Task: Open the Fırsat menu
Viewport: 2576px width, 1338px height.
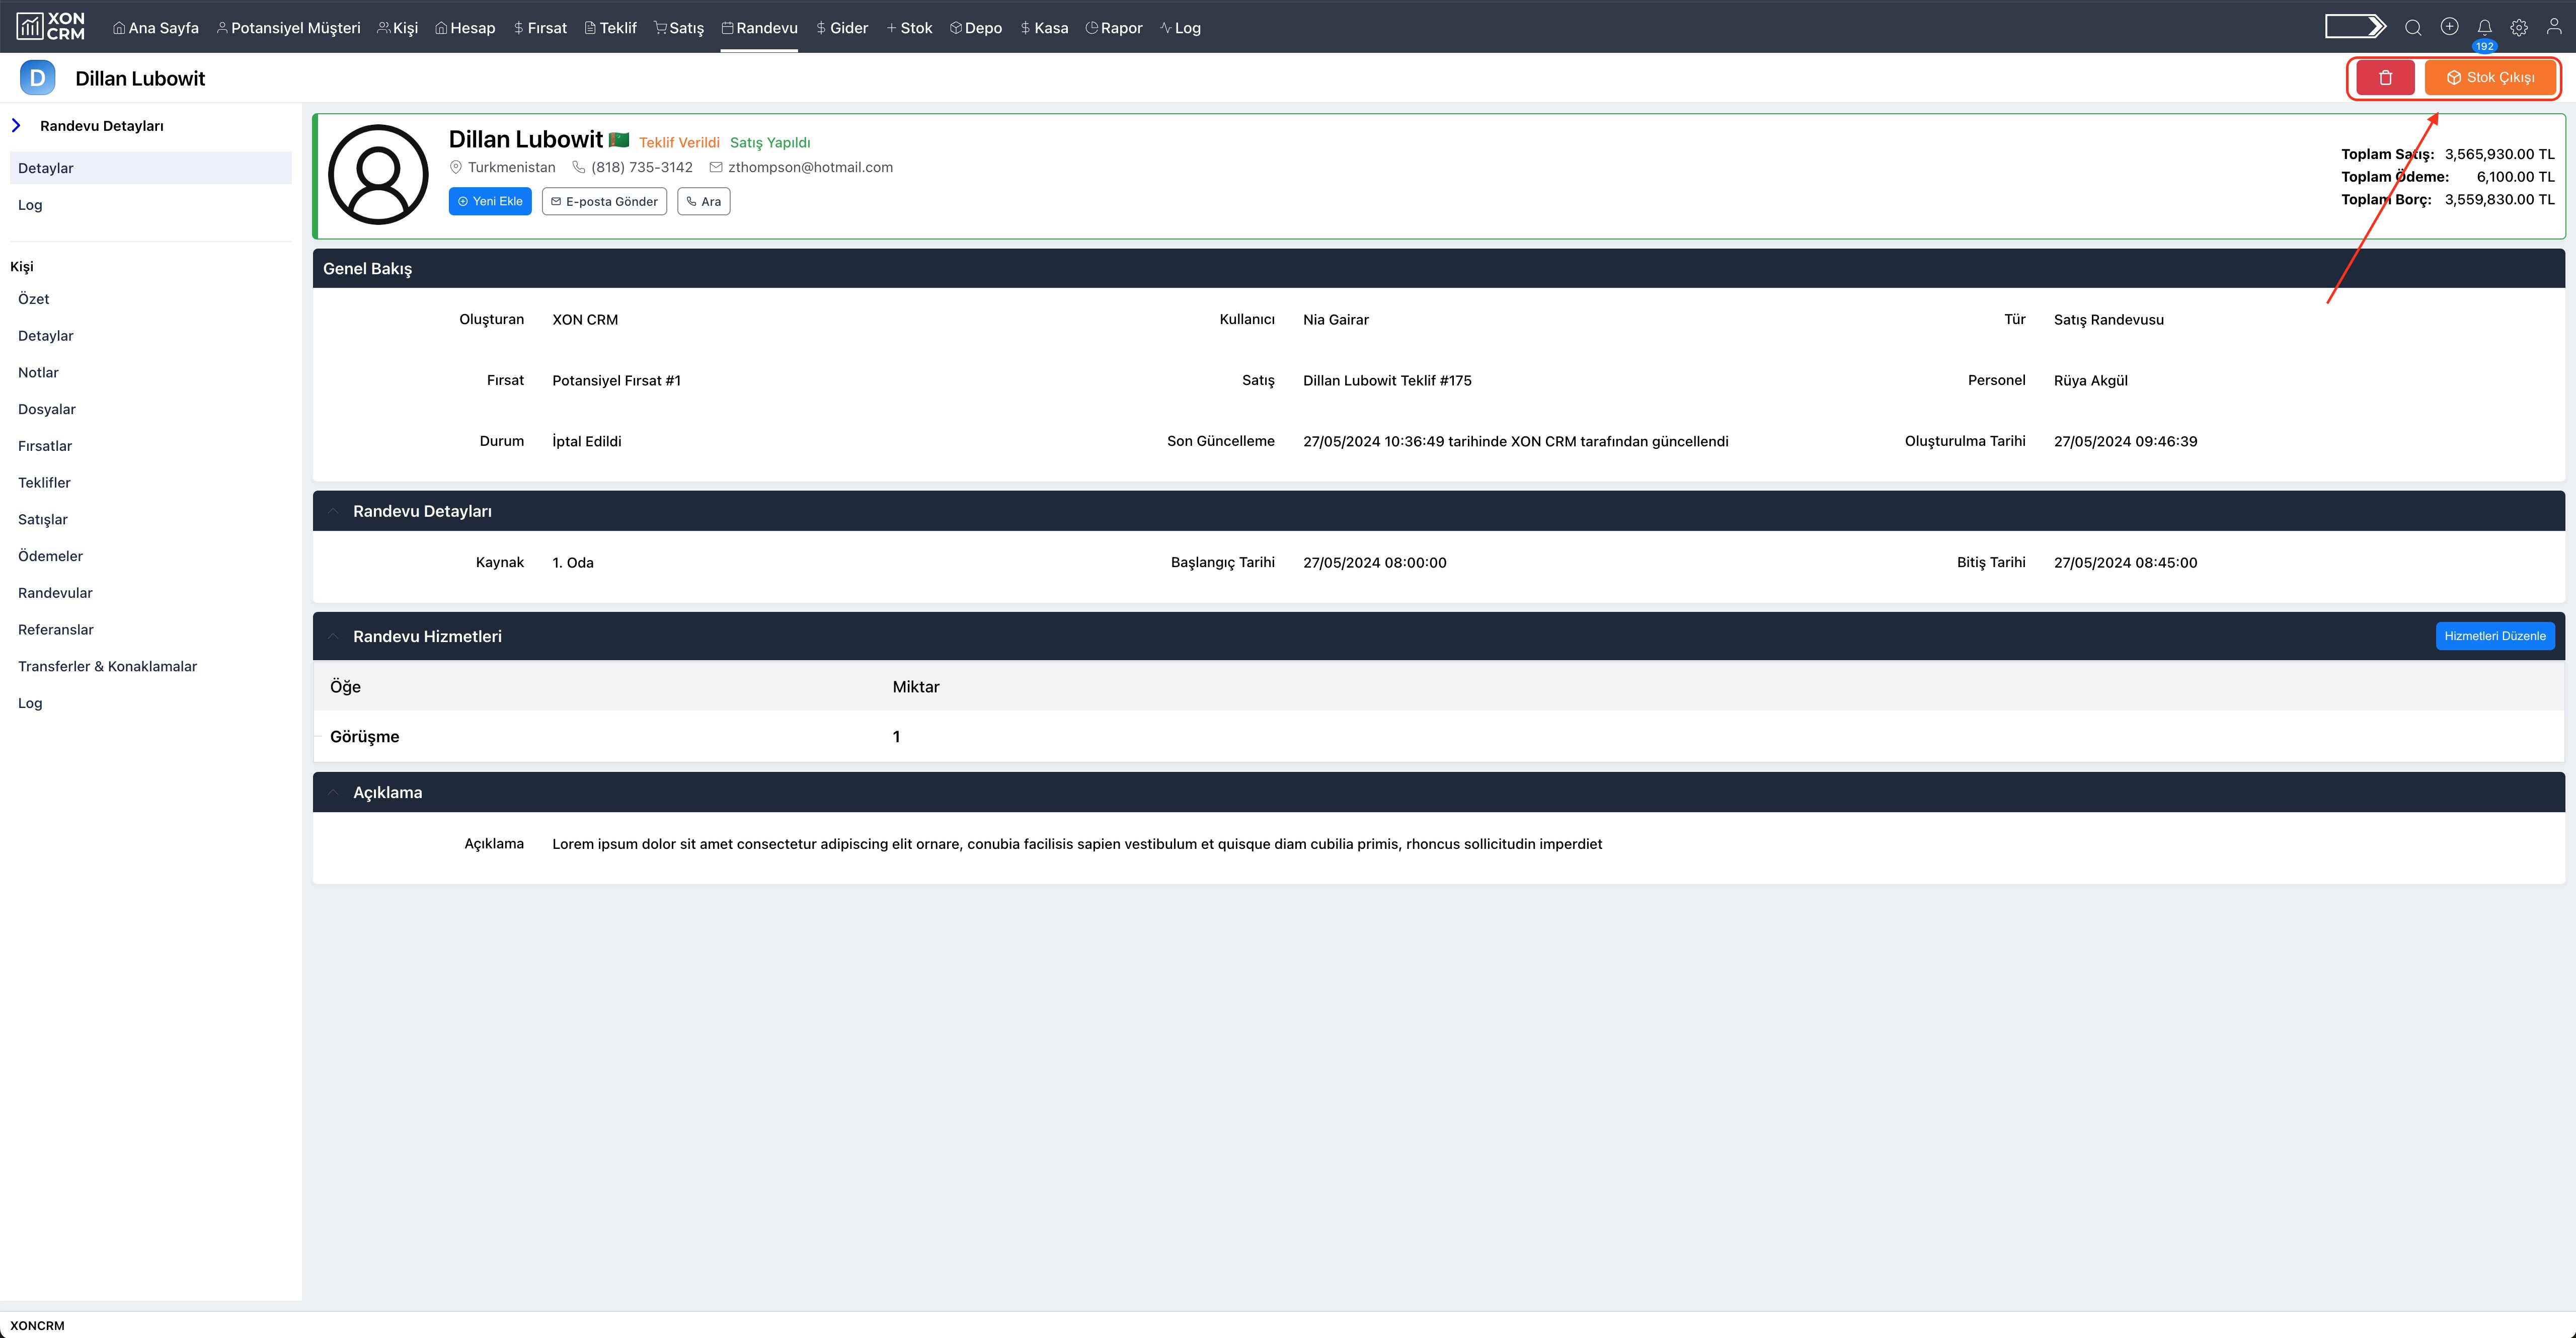Action: [x=540, y=28]
